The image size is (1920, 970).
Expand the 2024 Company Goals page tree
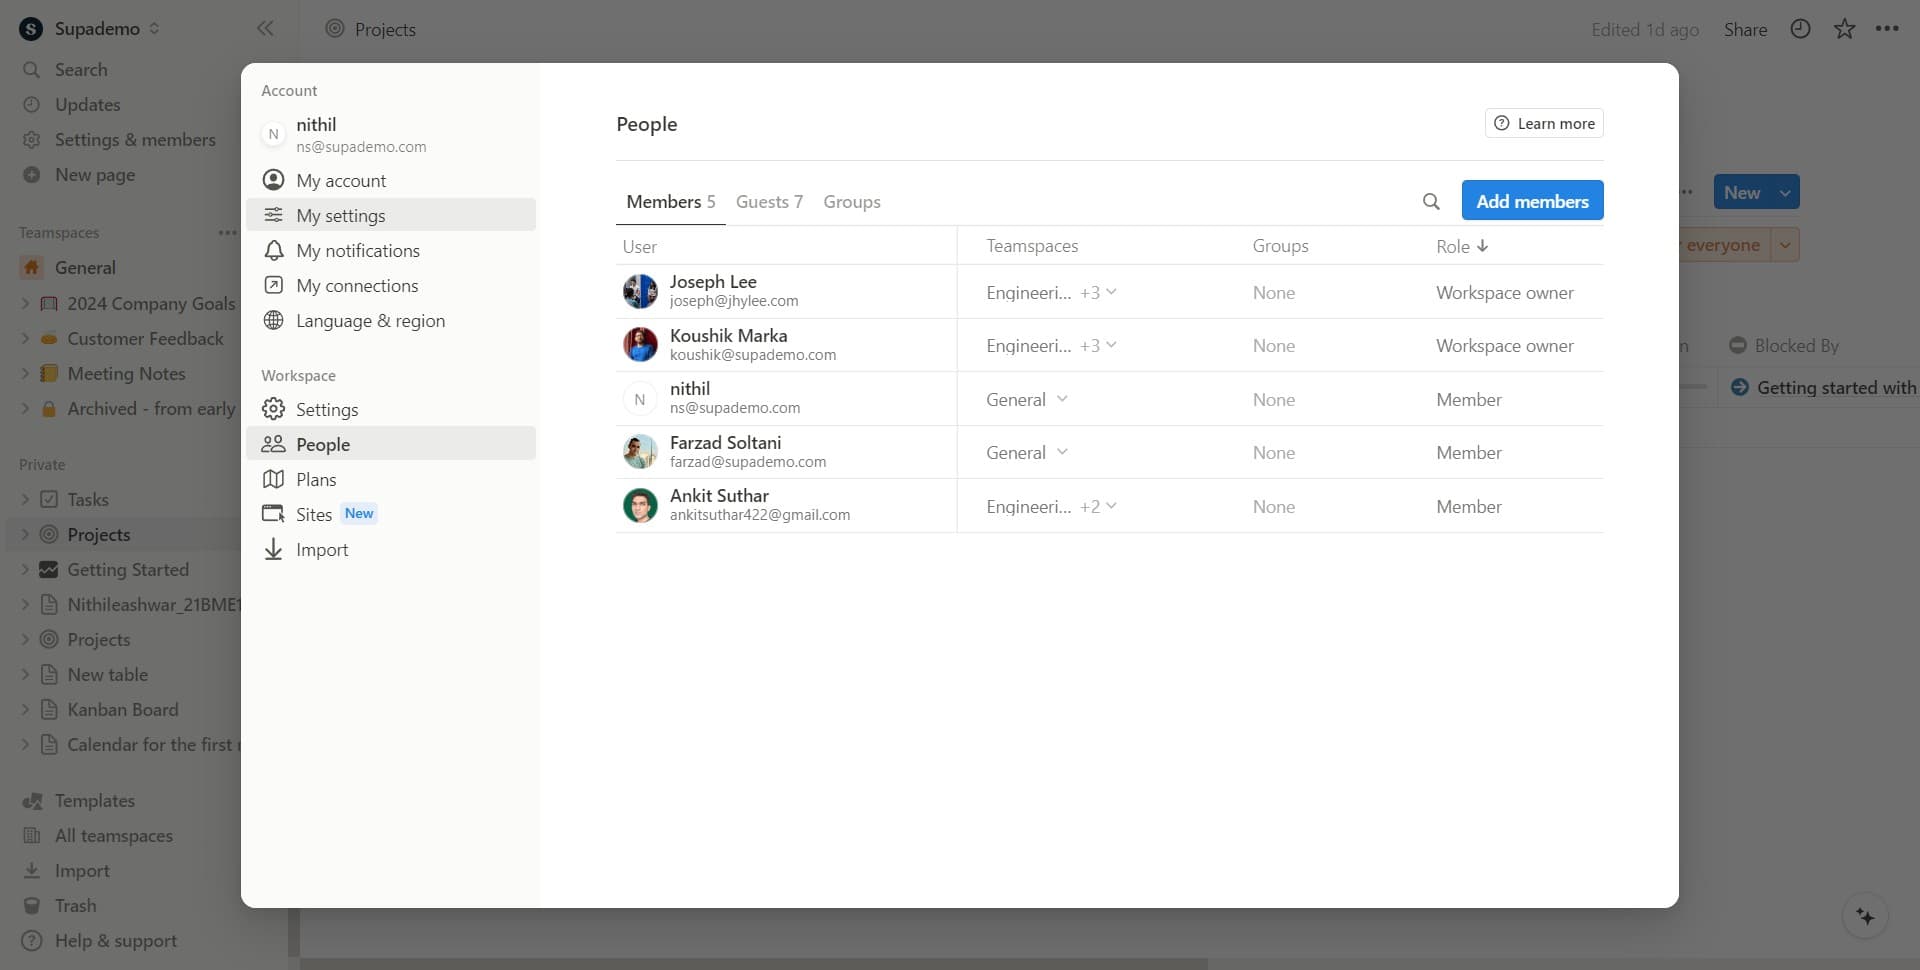[x=25, y=304]
